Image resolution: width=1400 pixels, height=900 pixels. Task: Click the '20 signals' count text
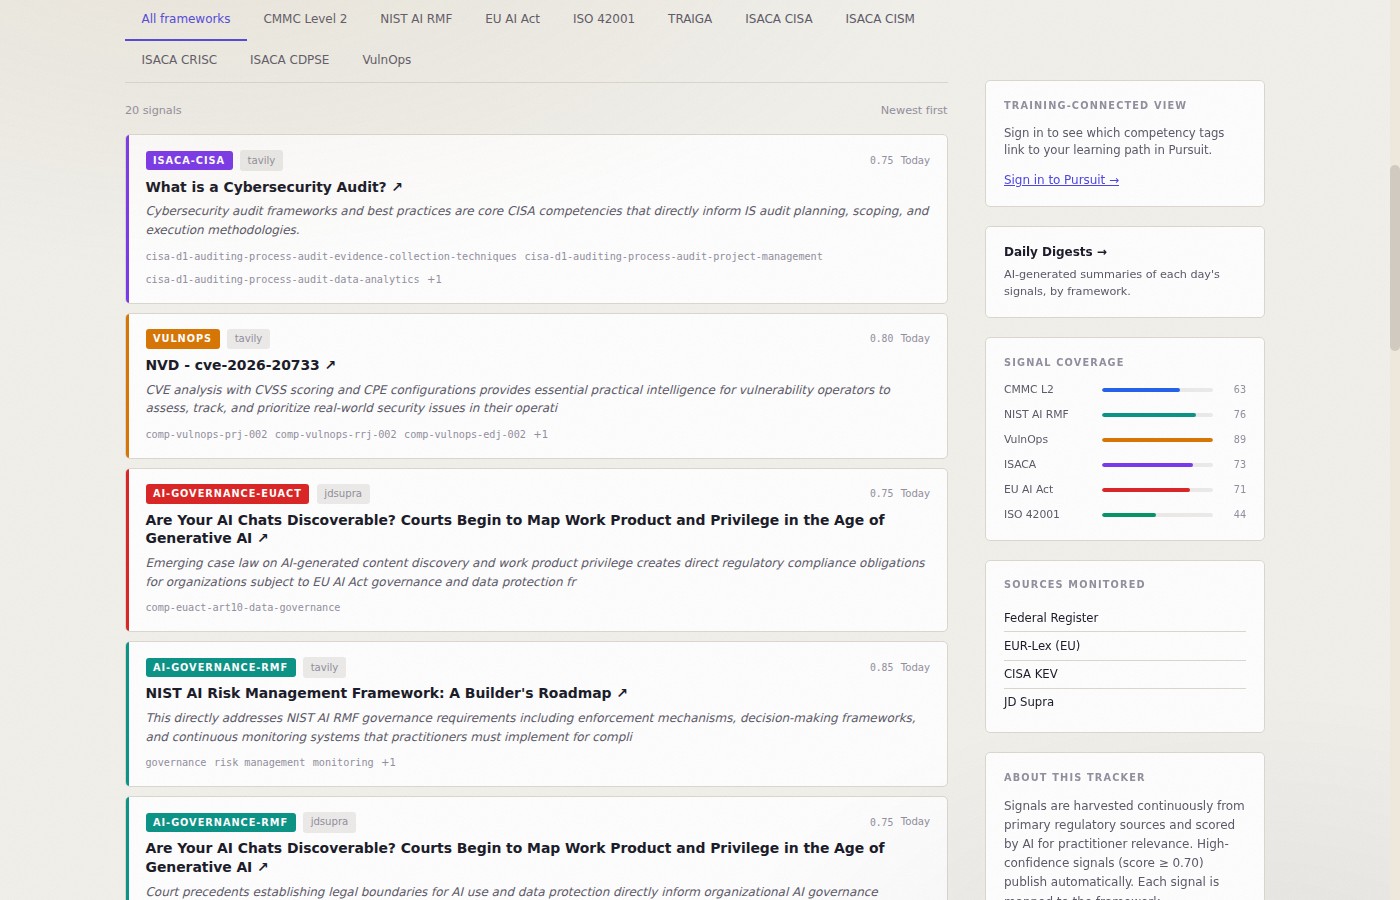(x=153, y=111)
